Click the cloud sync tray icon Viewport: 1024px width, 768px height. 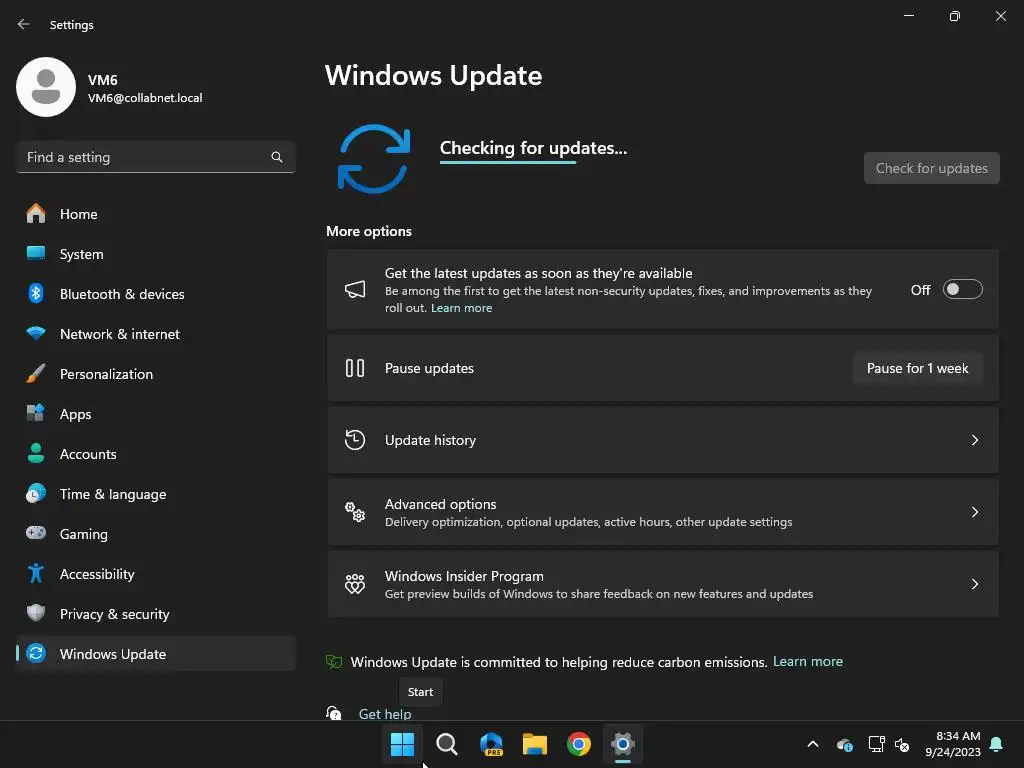pyautogui.click(x=844, y=744)
